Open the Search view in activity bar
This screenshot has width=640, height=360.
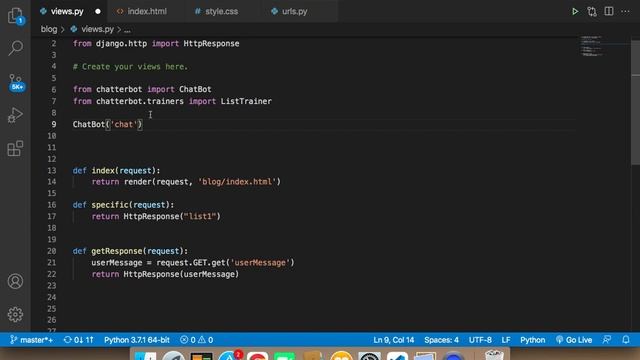tap(16, 48)
